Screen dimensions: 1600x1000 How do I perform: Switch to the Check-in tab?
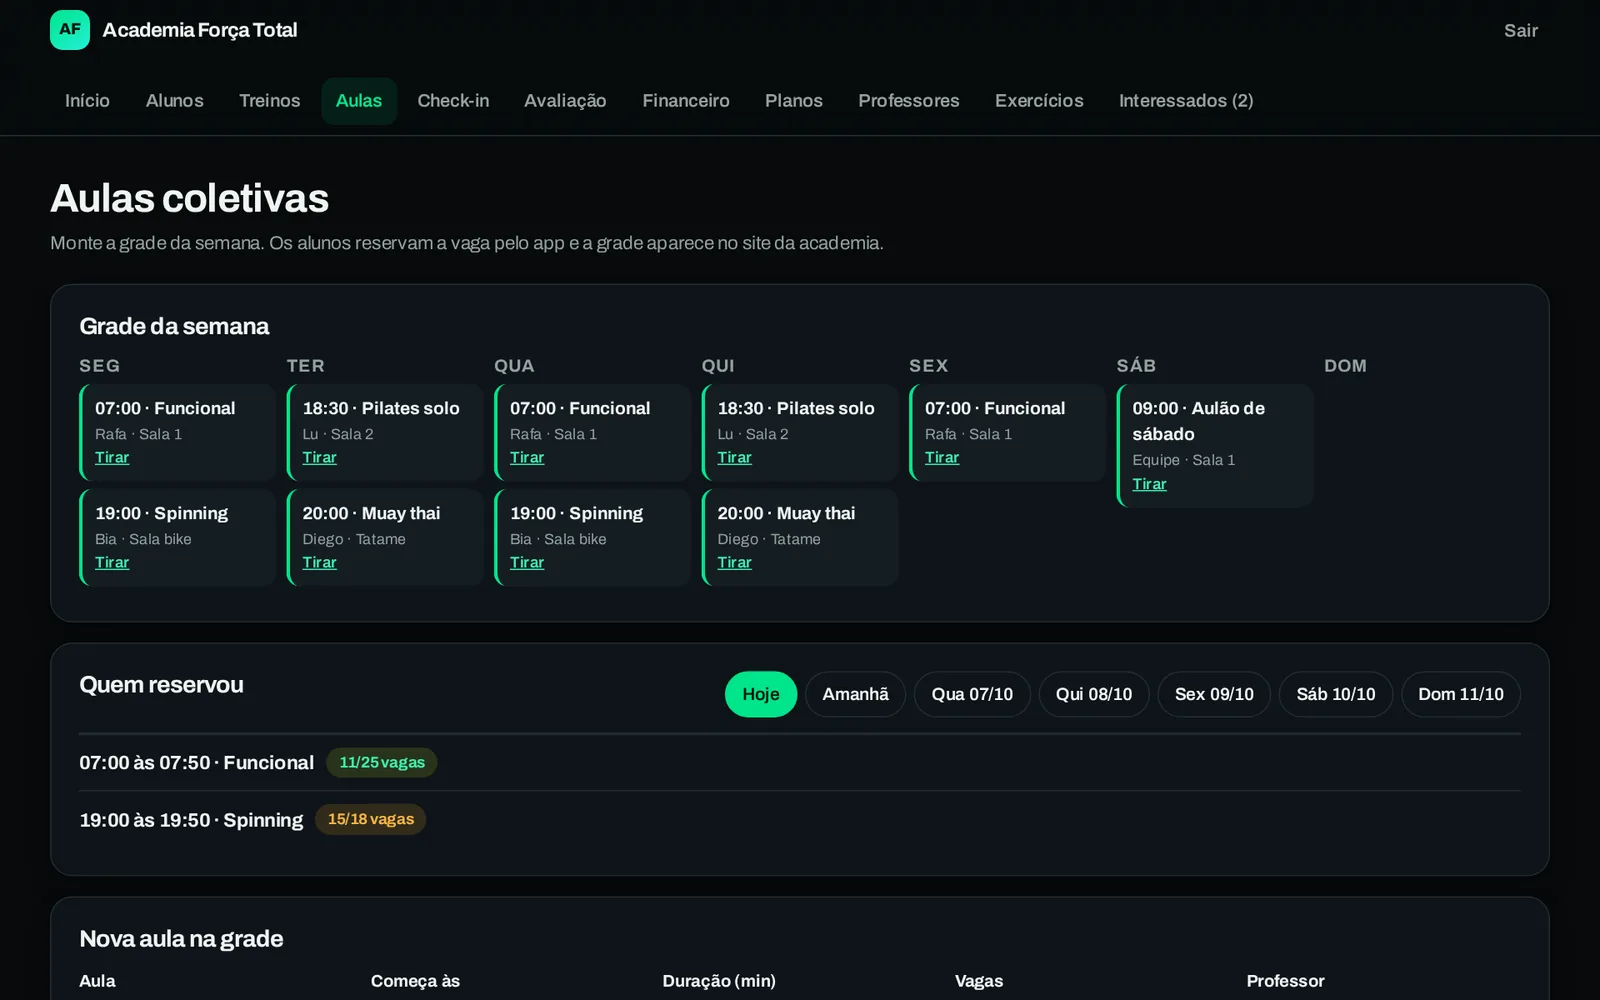453,101
